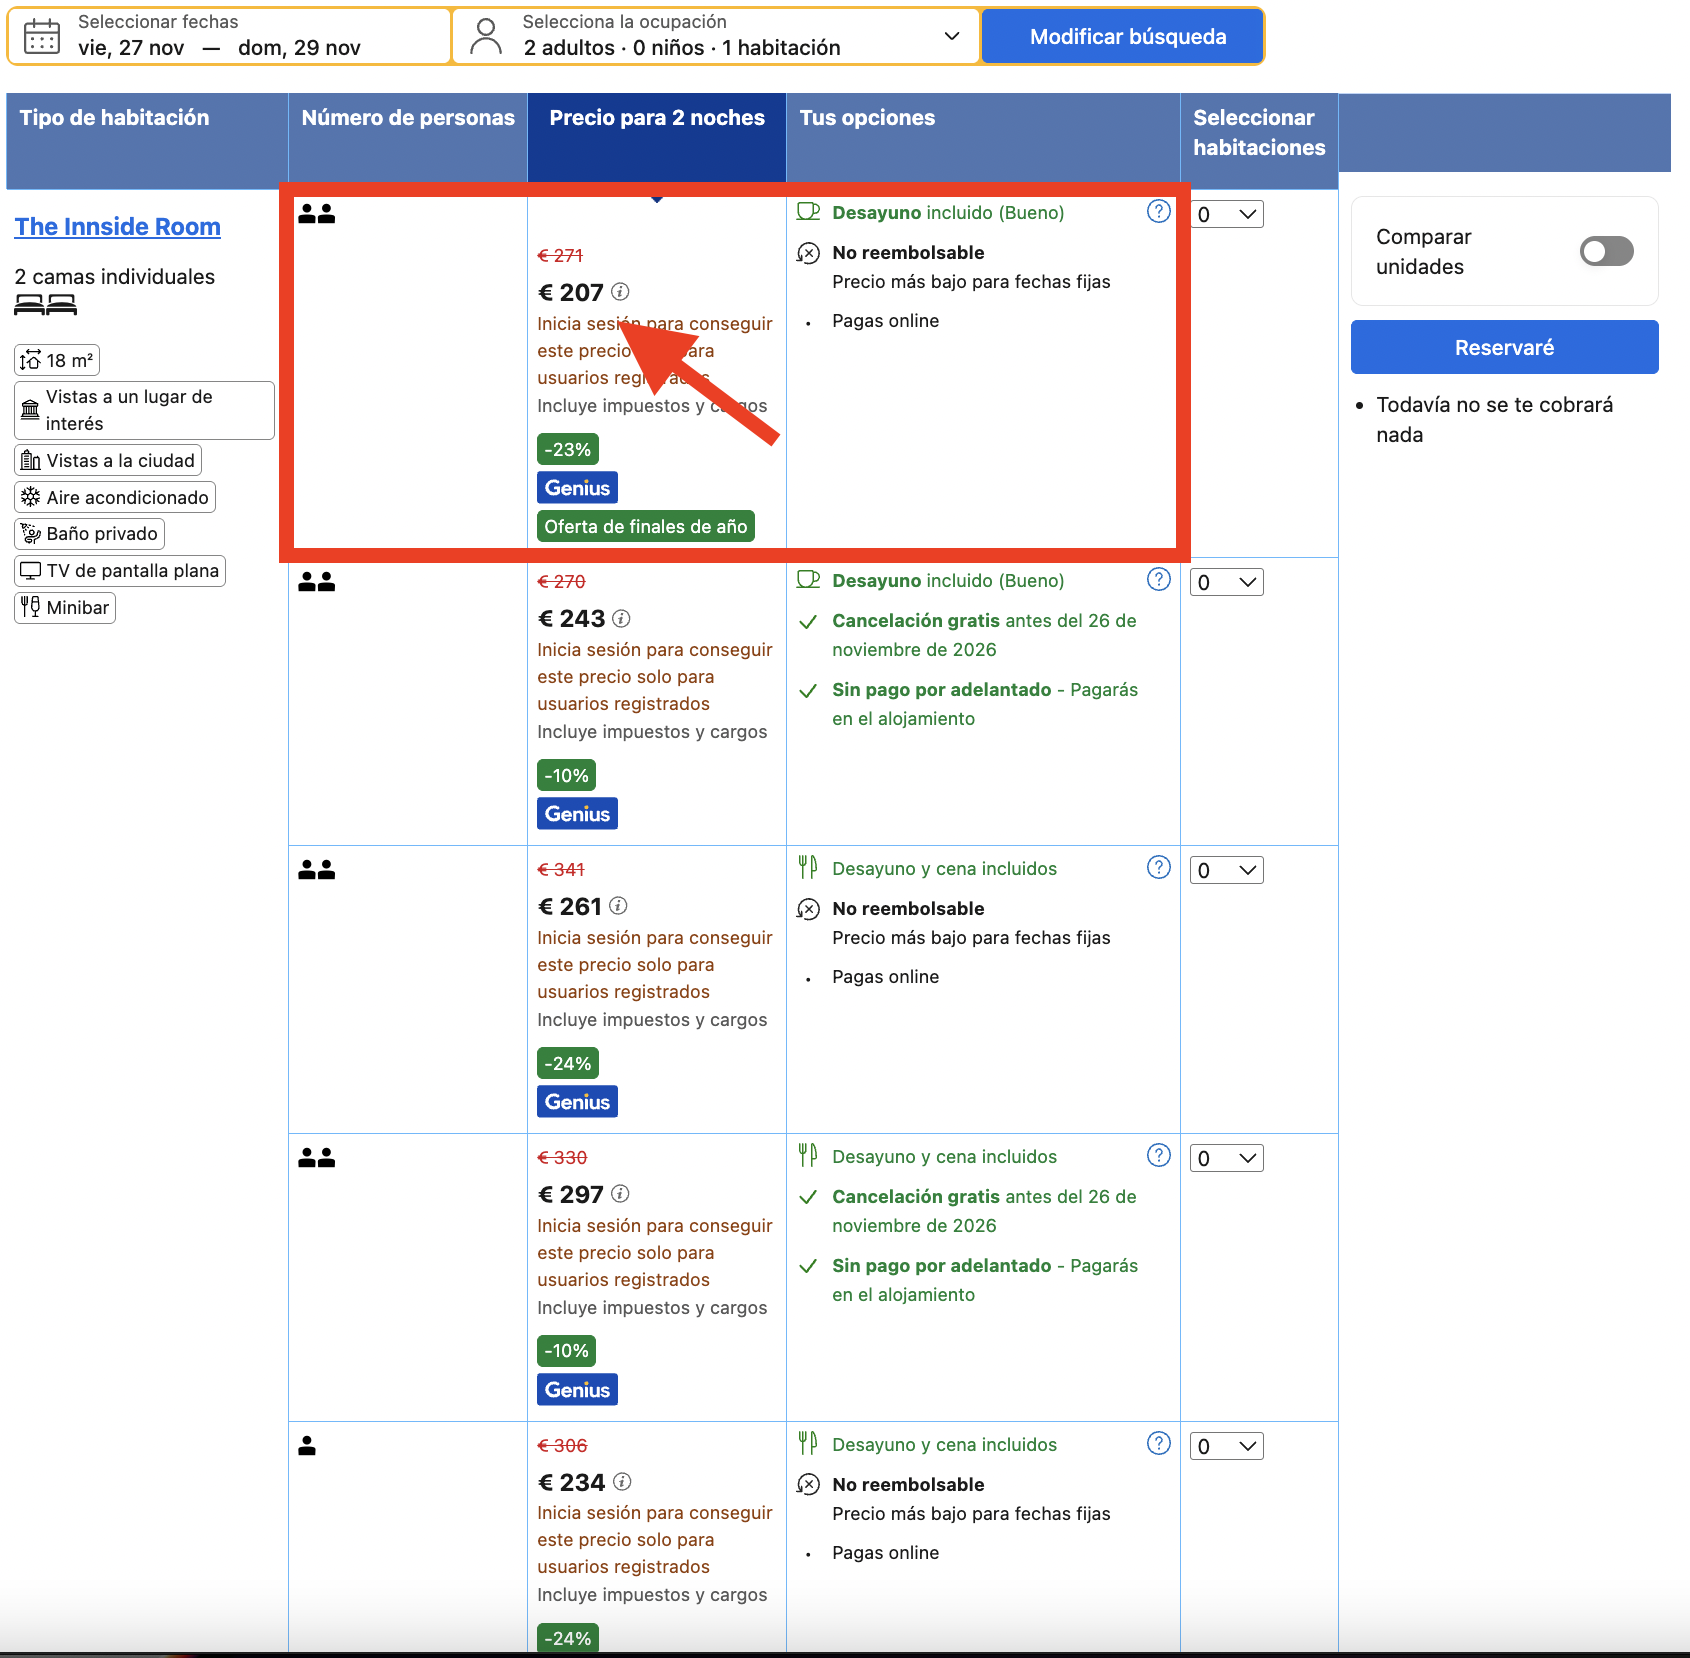The width and height of the screenshot is (1690, 1658).
Task: Open room quantity dropdown for €261 row
Action: click(x=1226, y=870)
